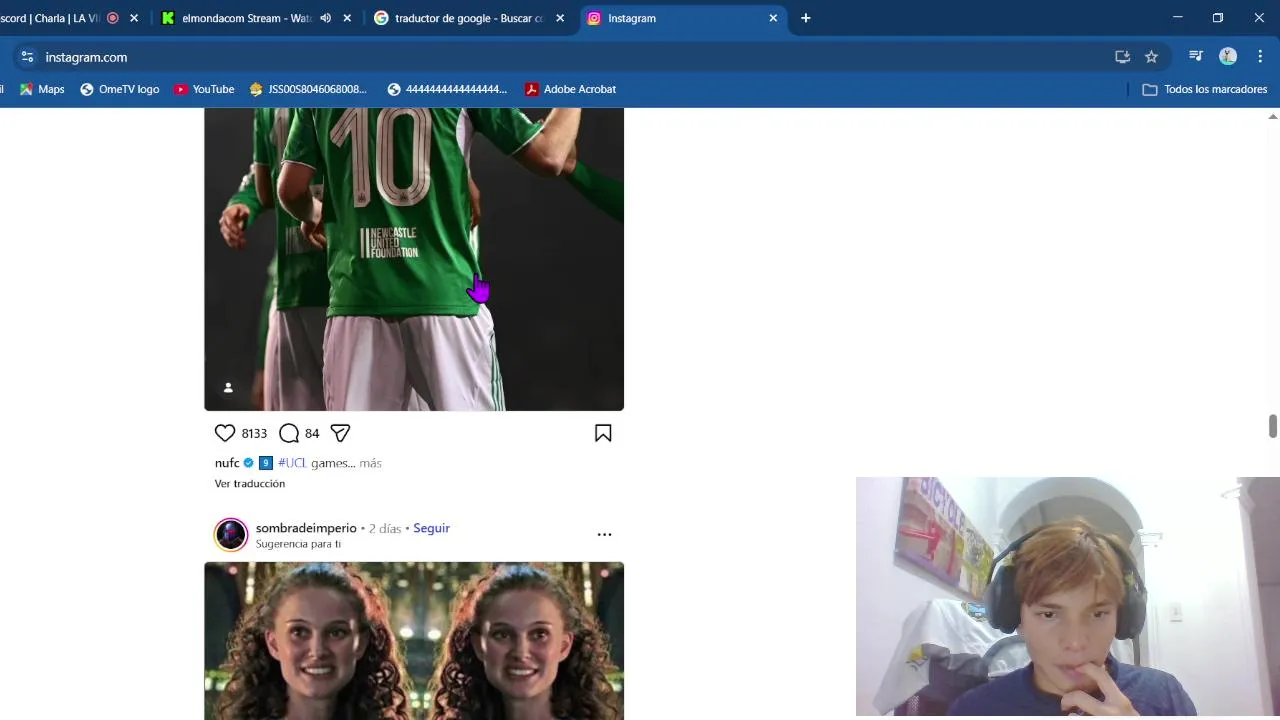Screen dimensions: 1280x720
Task: Close the elmondacom Stream tab
Action: click(x=347, y=18)
